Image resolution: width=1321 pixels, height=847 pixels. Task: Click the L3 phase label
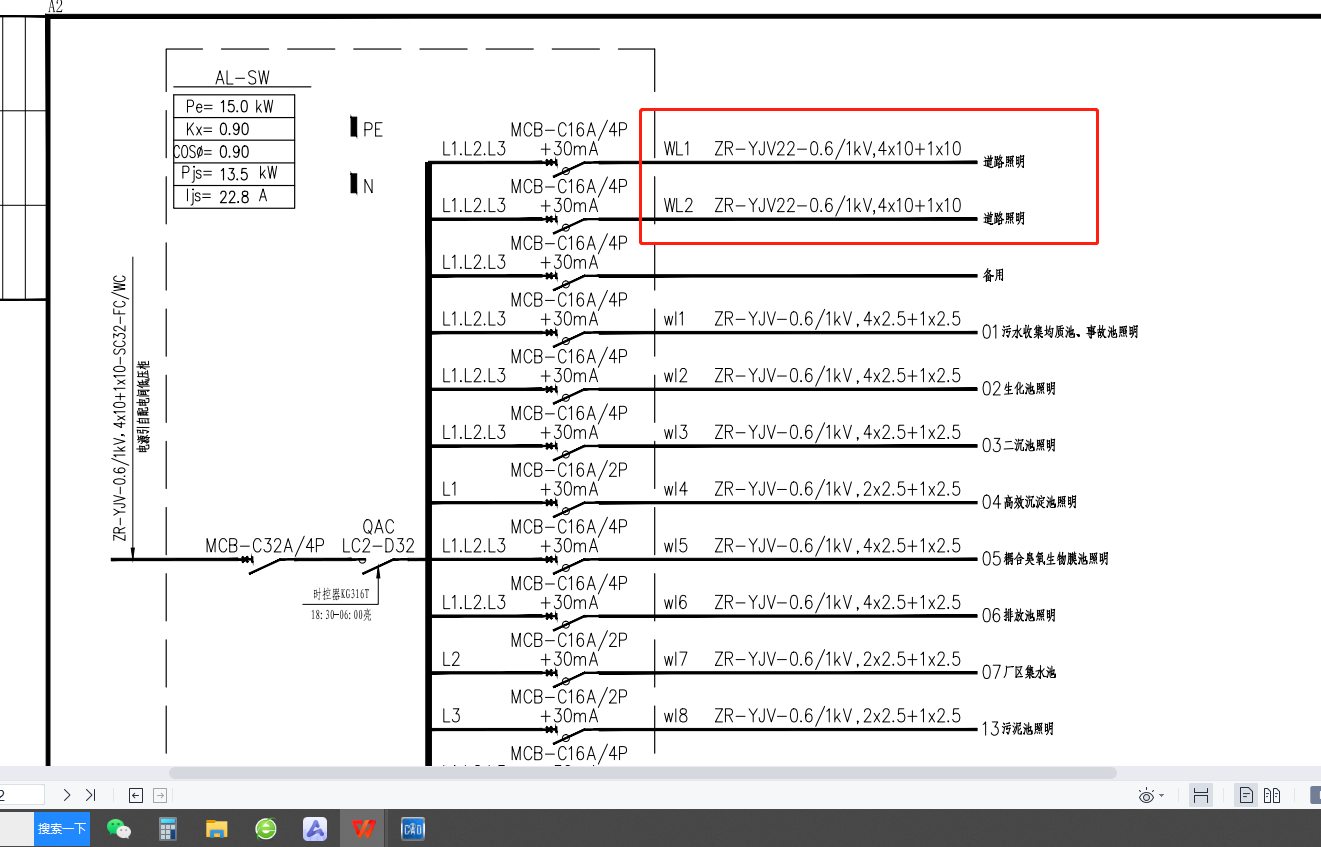click(451, 717)
